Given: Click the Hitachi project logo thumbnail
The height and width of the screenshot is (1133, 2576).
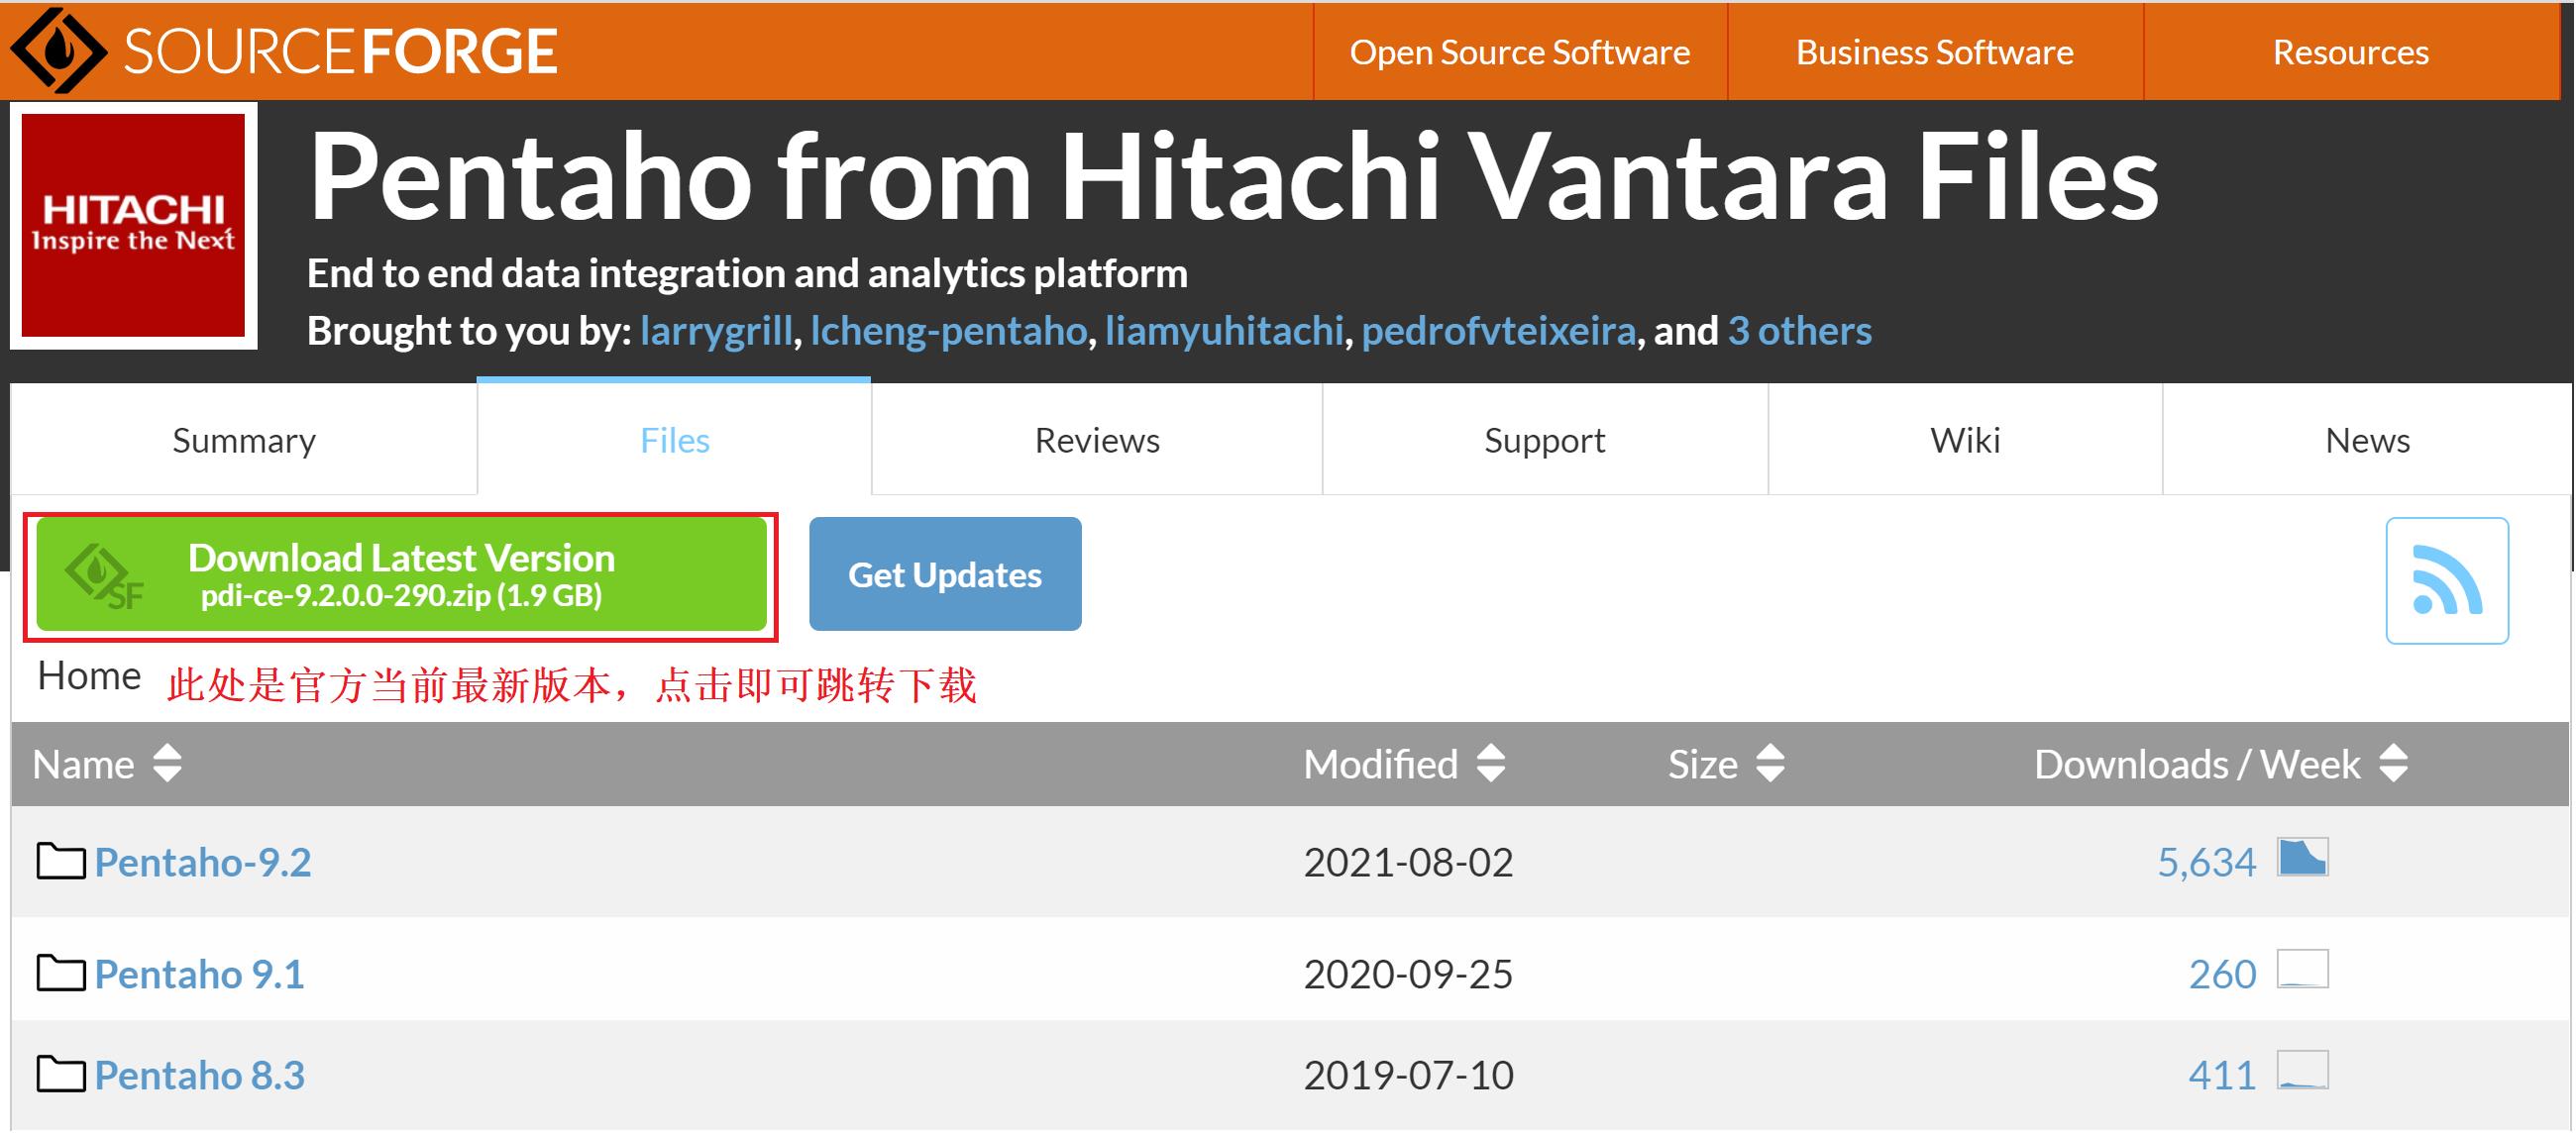Looking at the screenshot, I should pyautogui.click(x=133, y=225).
